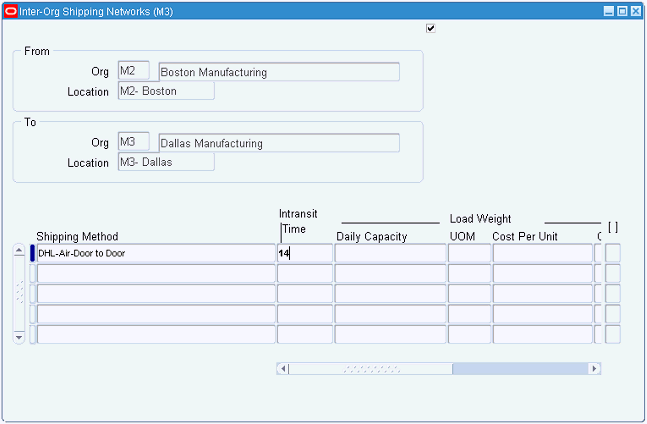This screenshot has width=647, height=424.
Task: Click Daily Capacity field in DHL row
Action: [390, 253]
